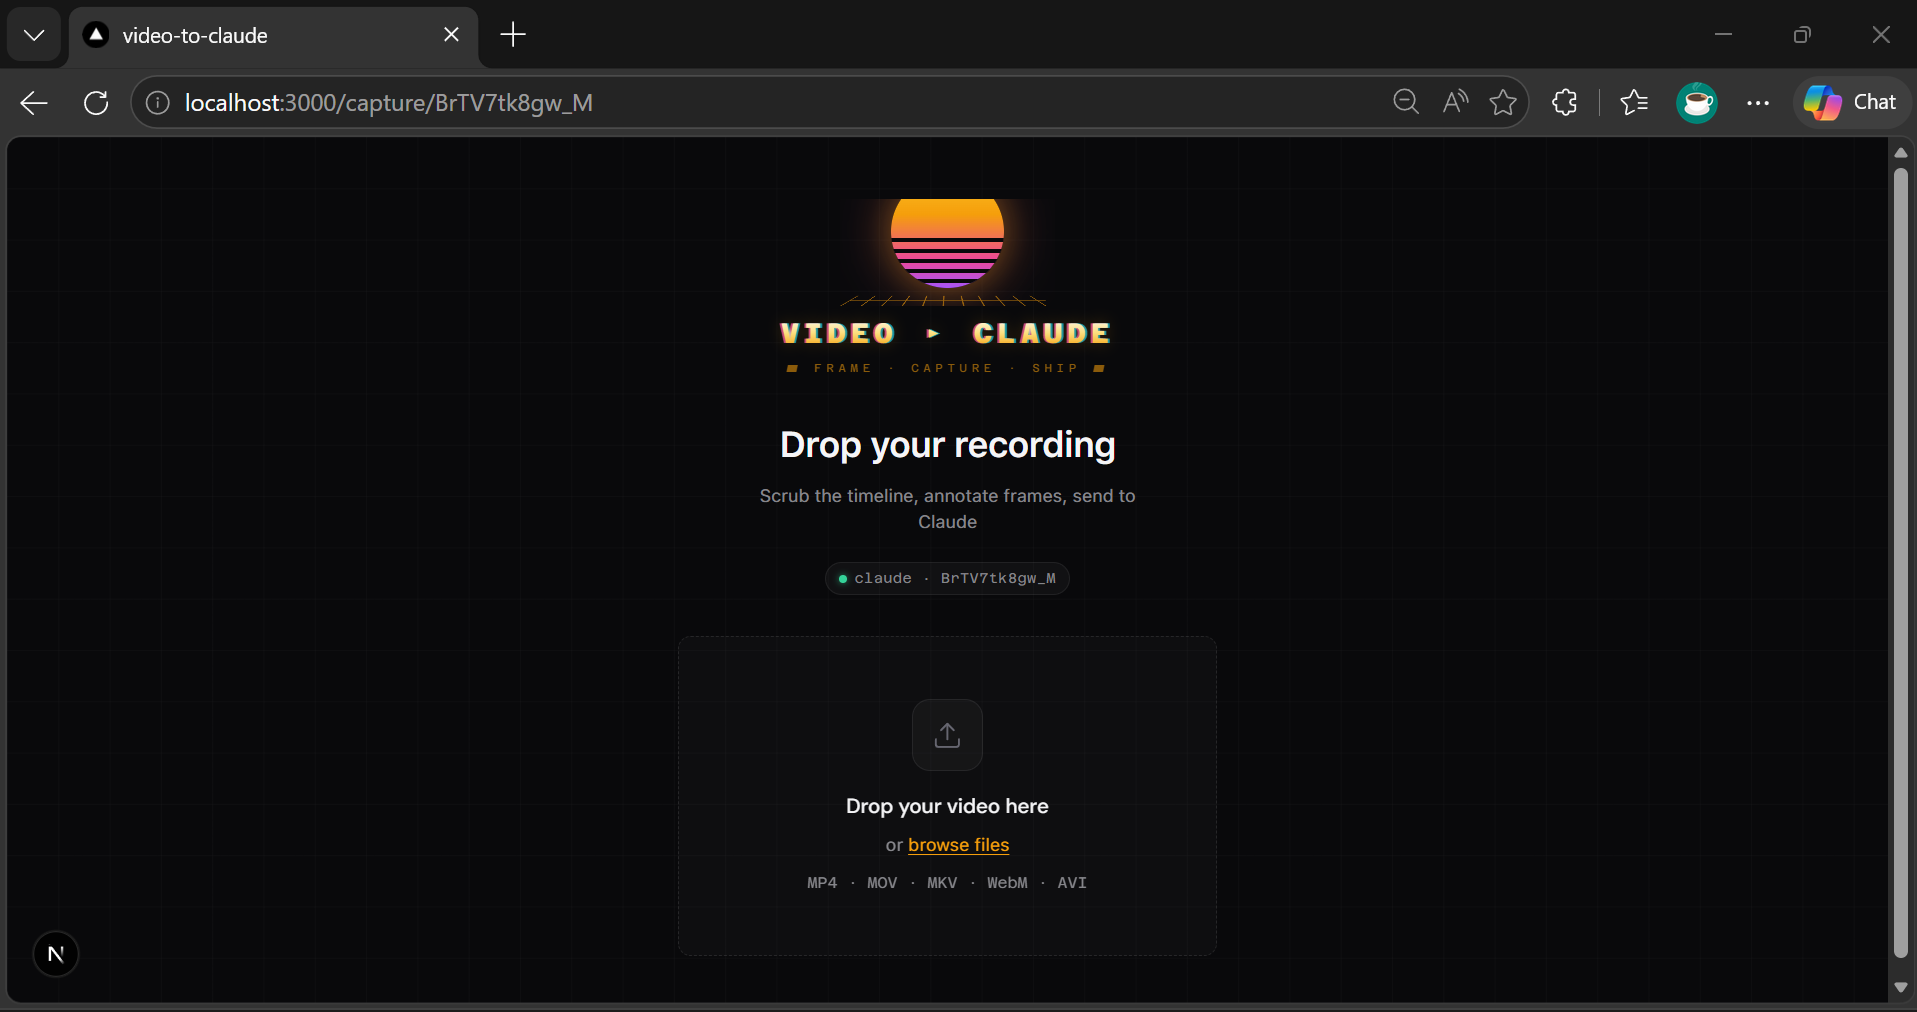Click the vertical scrollbar thumb

point(1901,563)
